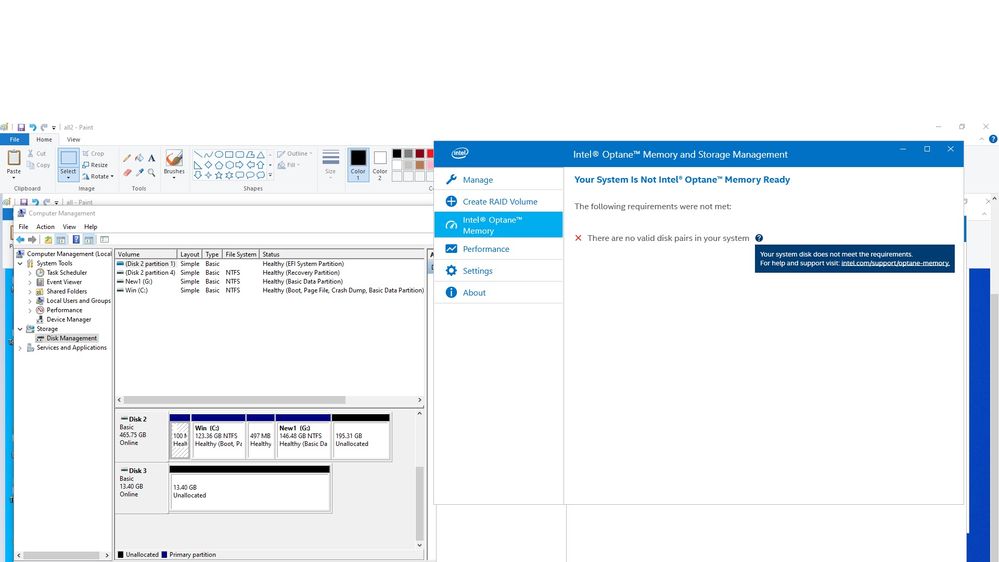Click Save icon in all2 Paint title bar

coord(21,127)
